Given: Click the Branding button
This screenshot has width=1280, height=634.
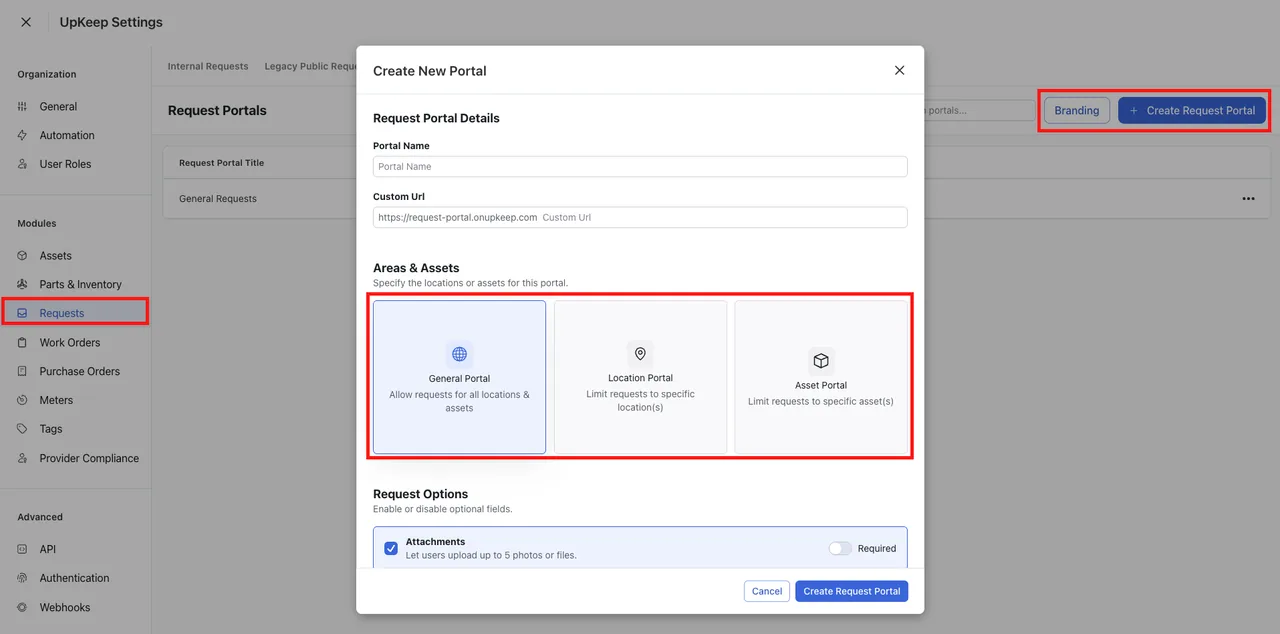Looking at the screenshot, I should [x=1077, y=111].
